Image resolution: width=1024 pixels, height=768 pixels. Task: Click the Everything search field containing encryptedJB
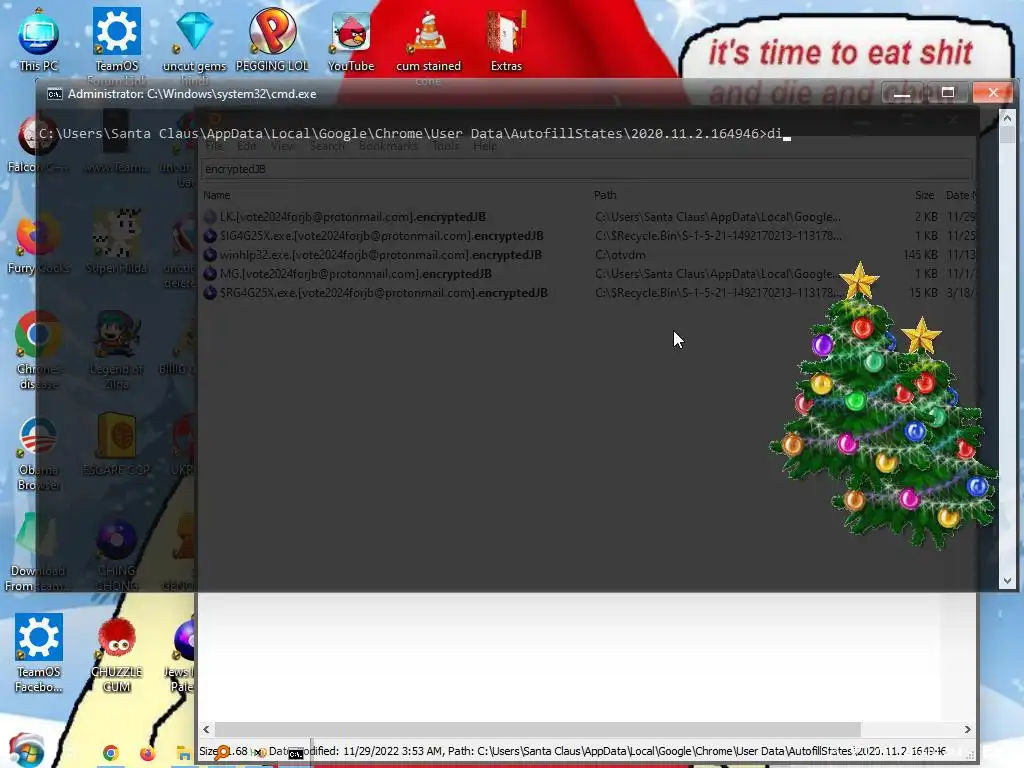[586, 169]
